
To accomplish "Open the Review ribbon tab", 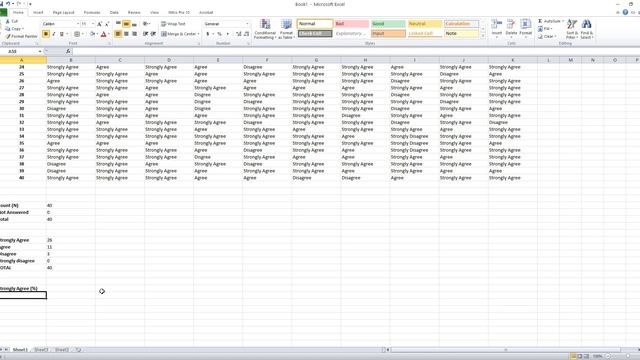I will pos(134,13).
